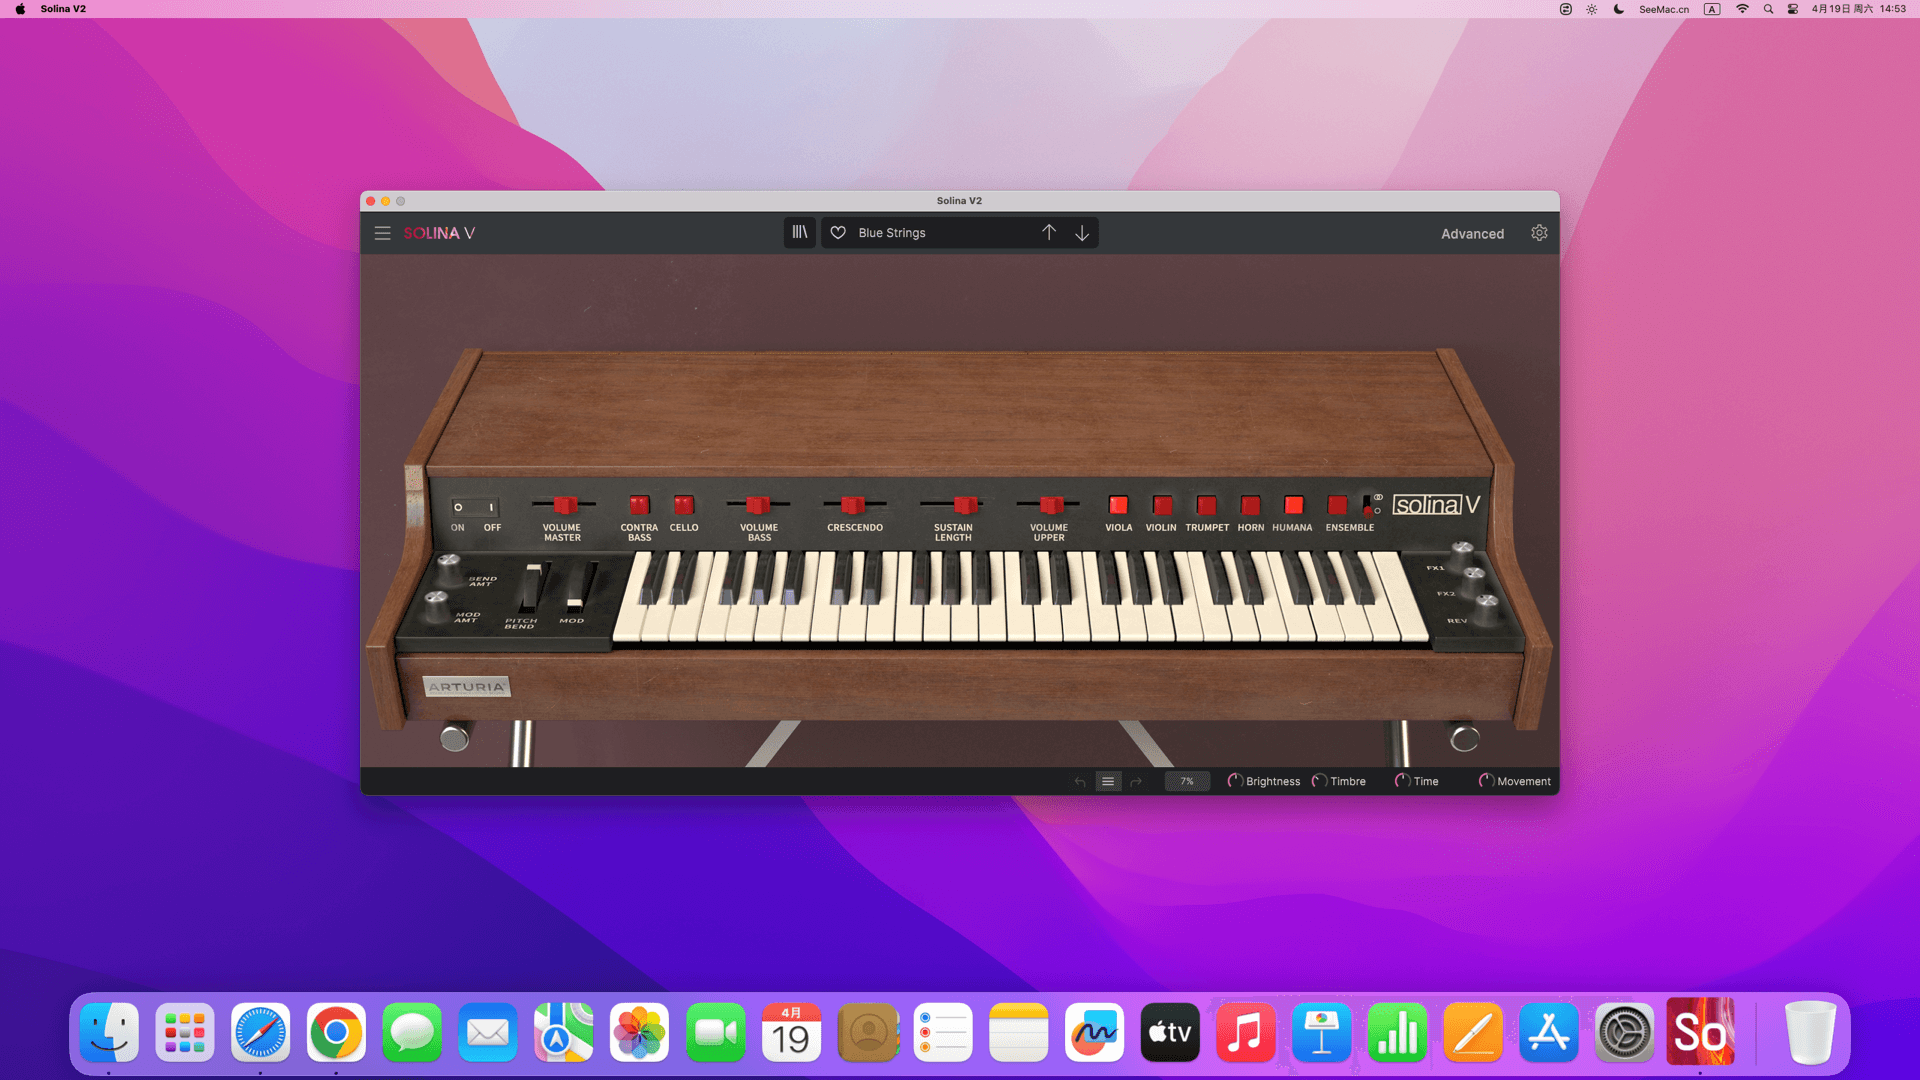
Task: Load next preset with down arrow
Action: coord(1082,232)
